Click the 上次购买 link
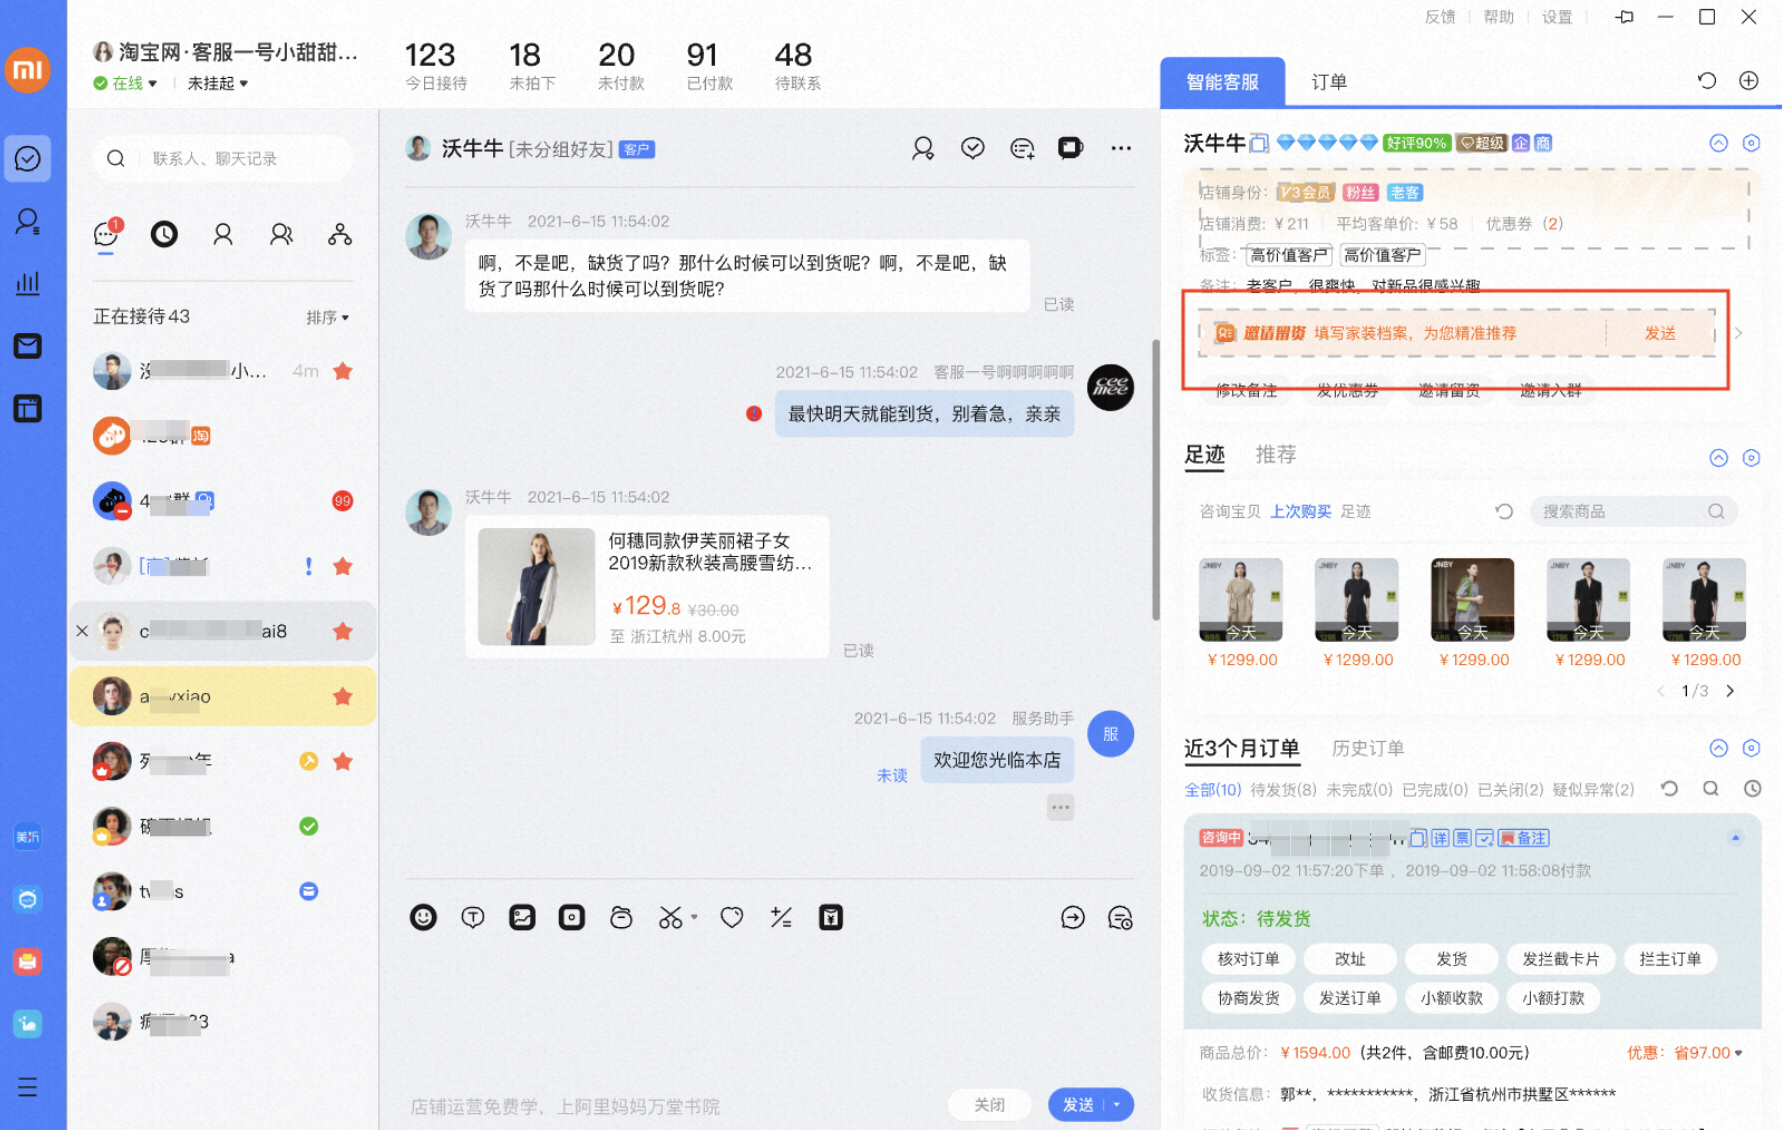This screenshot has height=1130, width=1782. pos(1300,511)
